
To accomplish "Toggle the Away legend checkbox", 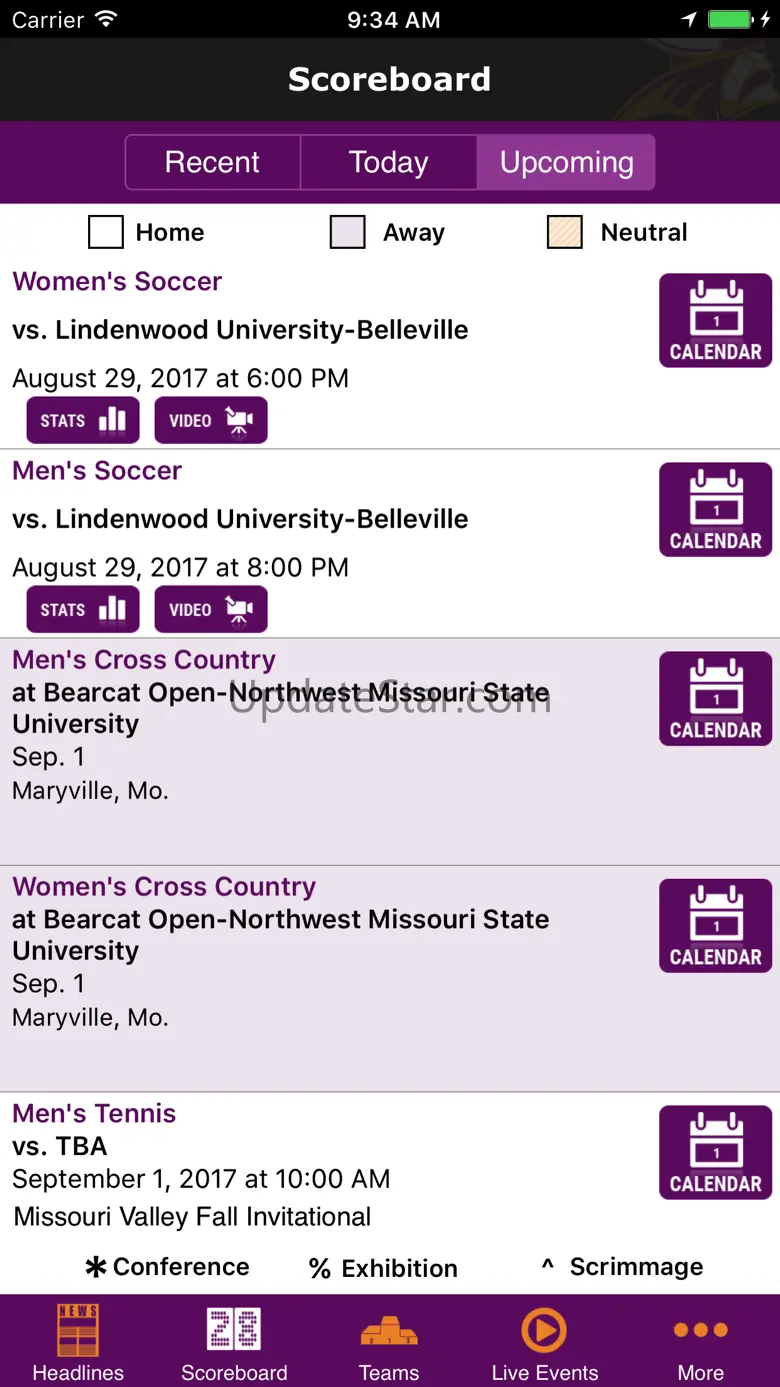I will 347,232.
